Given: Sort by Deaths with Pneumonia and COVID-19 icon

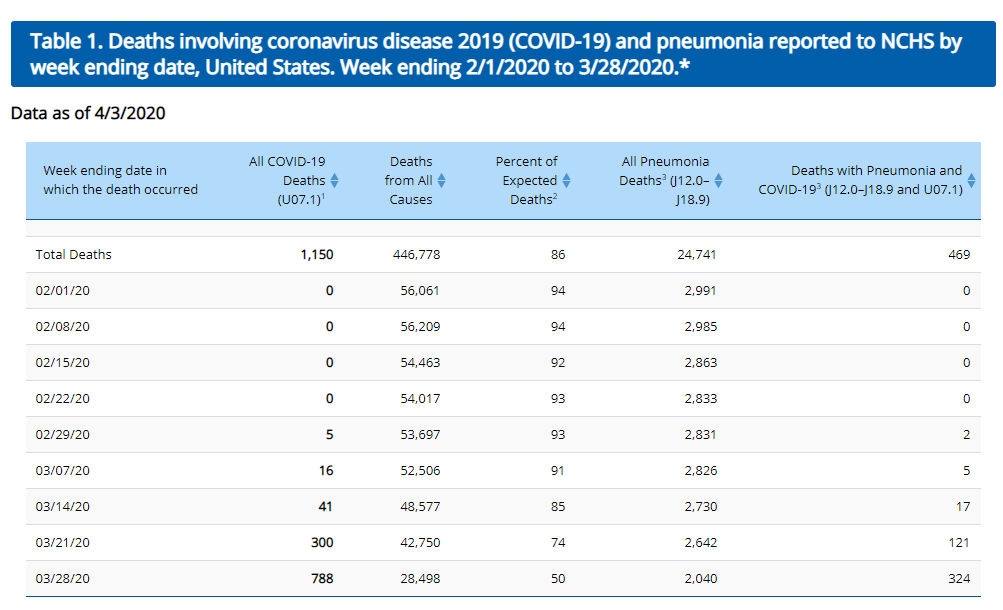Looking at the screenshot, I should click(x=971, y=181).
